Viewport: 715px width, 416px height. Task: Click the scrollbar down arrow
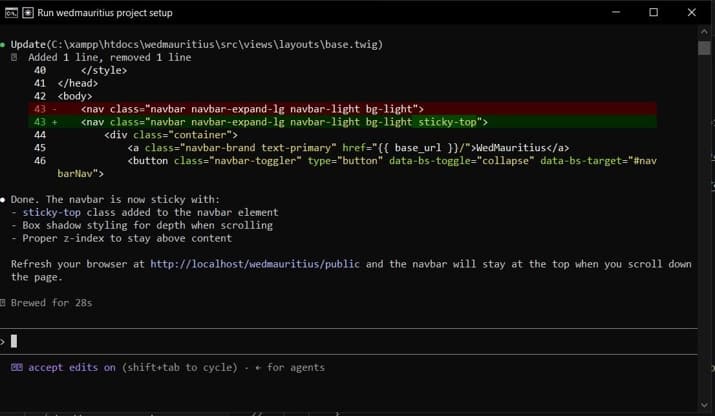(x=704, y=404)
